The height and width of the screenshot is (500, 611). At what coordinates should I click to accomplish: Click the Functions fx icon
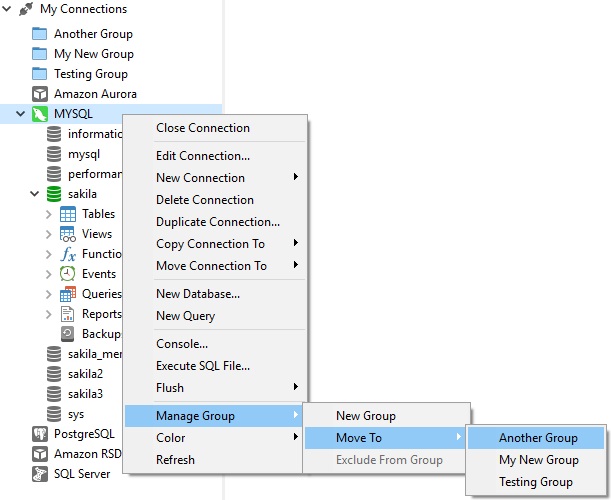pos(68,254)
